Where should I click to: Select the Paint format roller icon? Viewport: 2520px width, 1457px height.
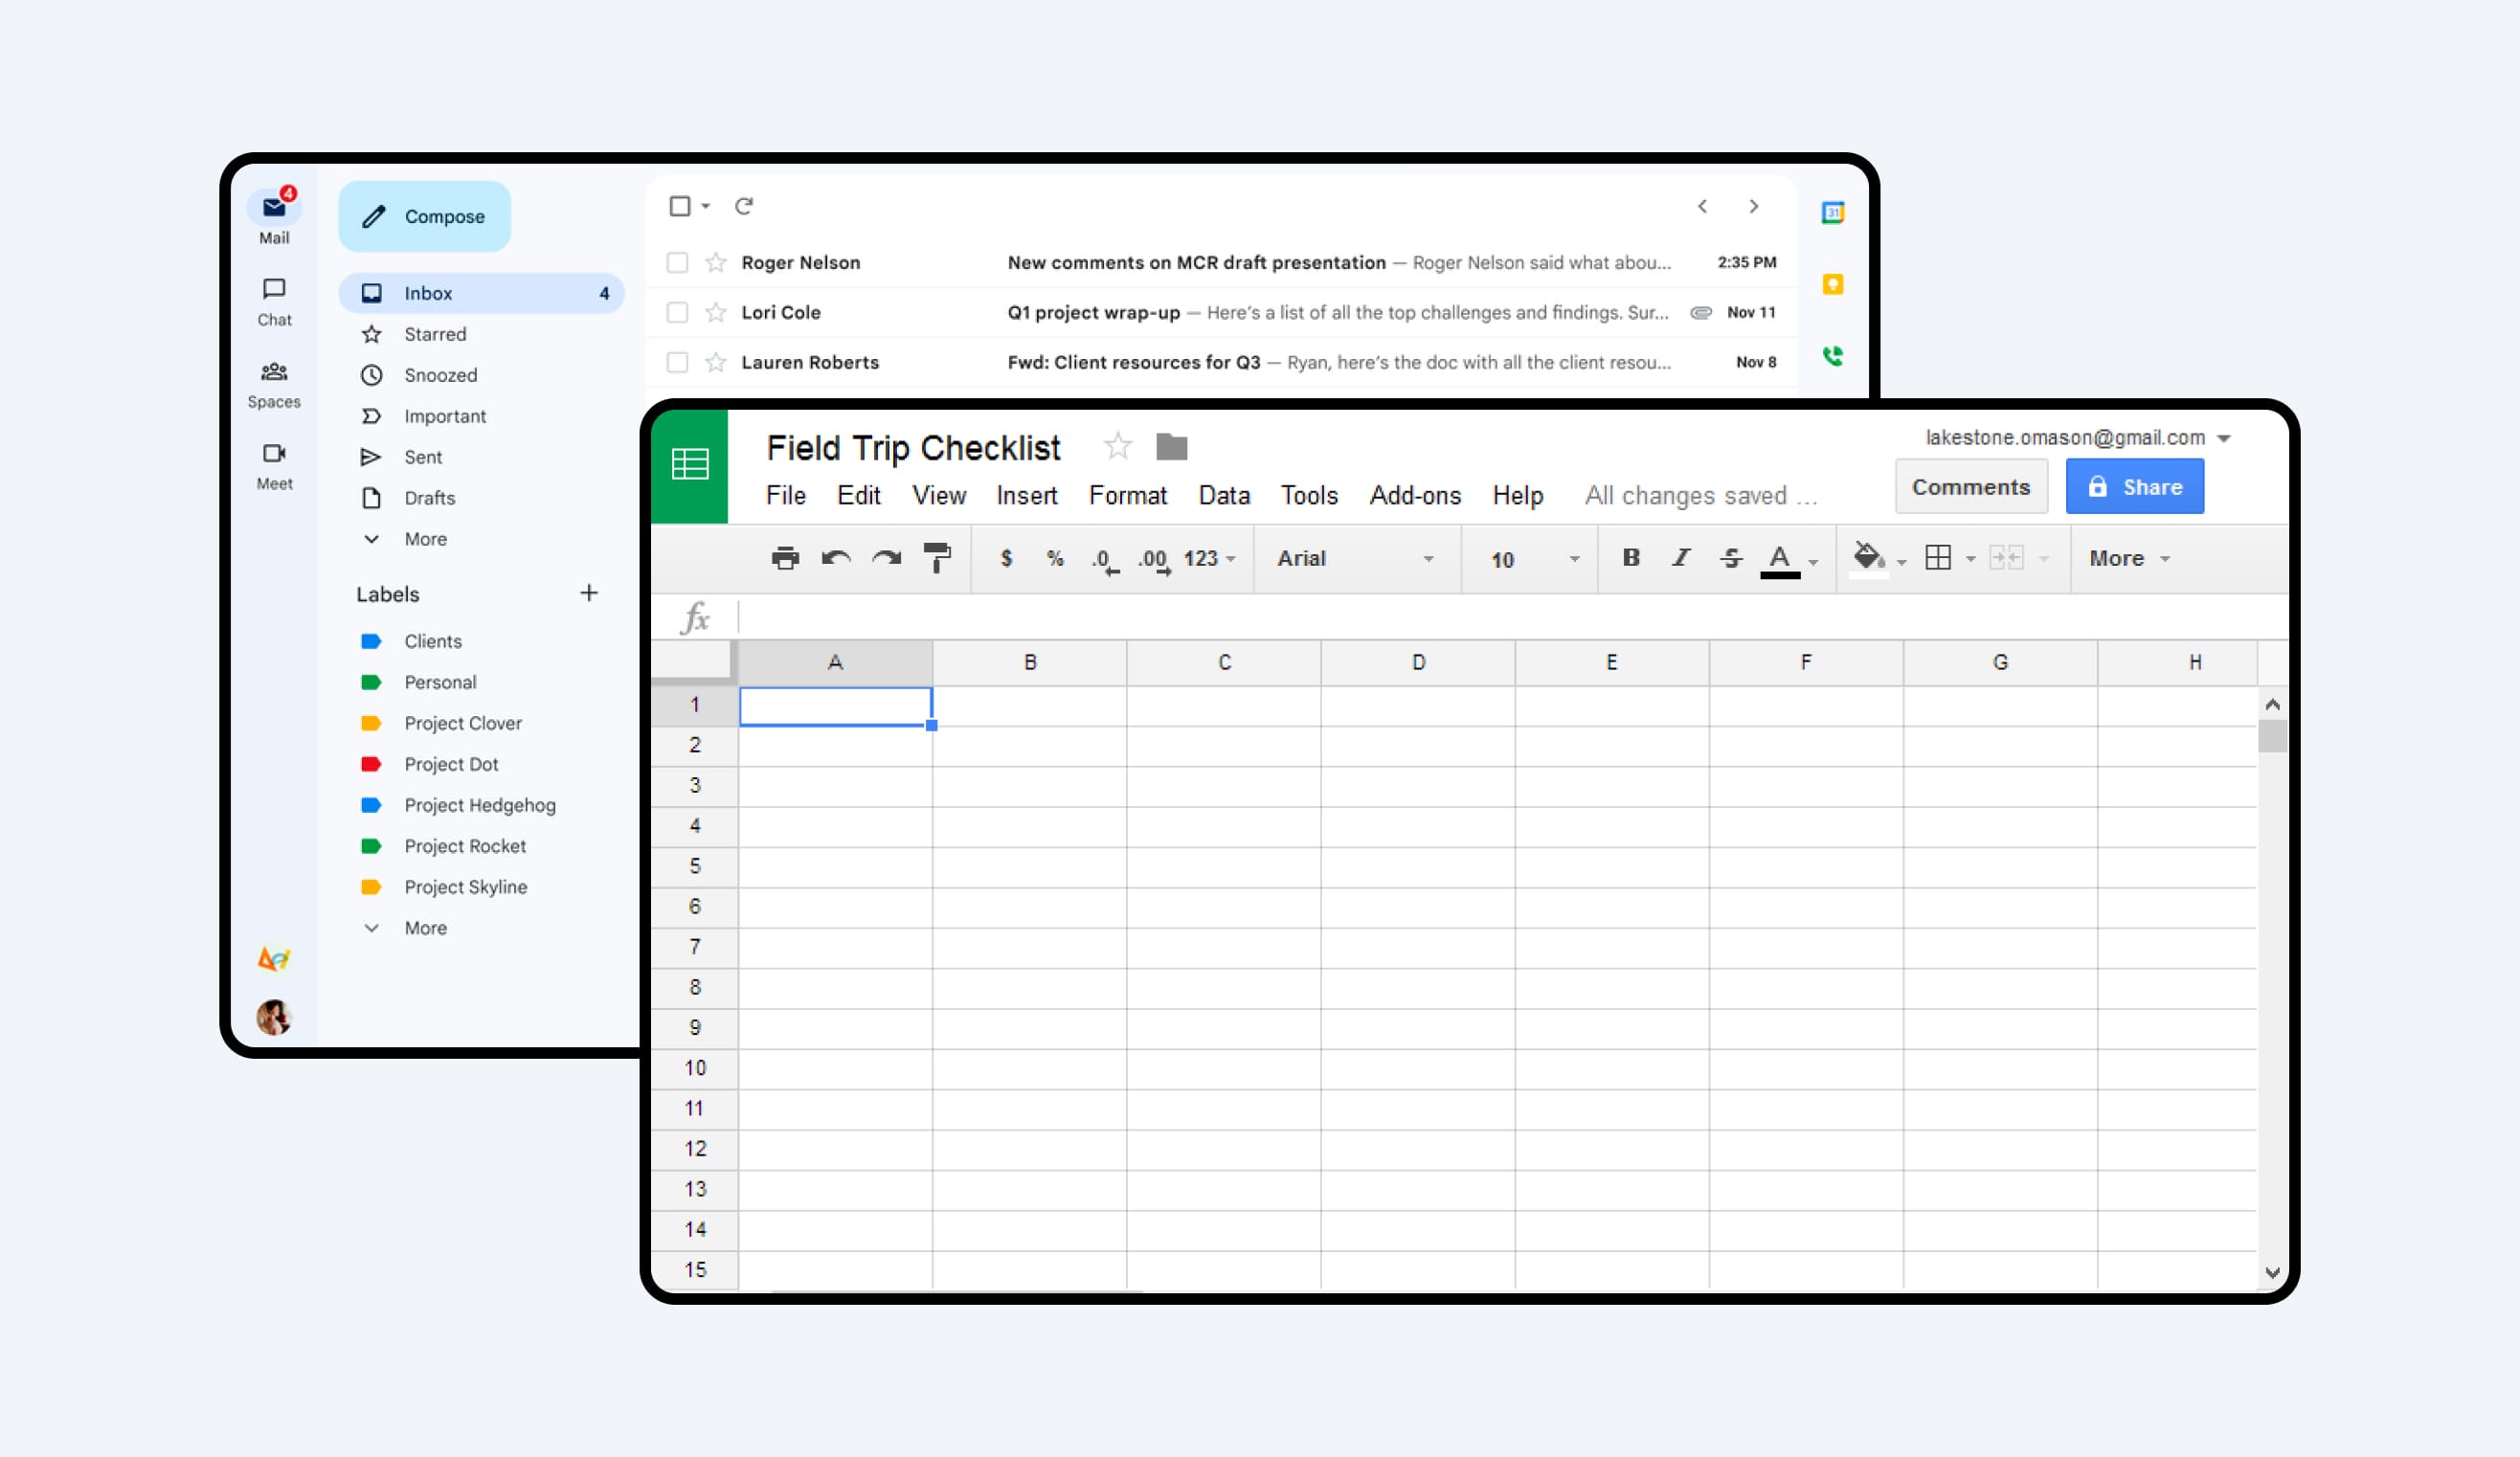click(x=937, y=558)
